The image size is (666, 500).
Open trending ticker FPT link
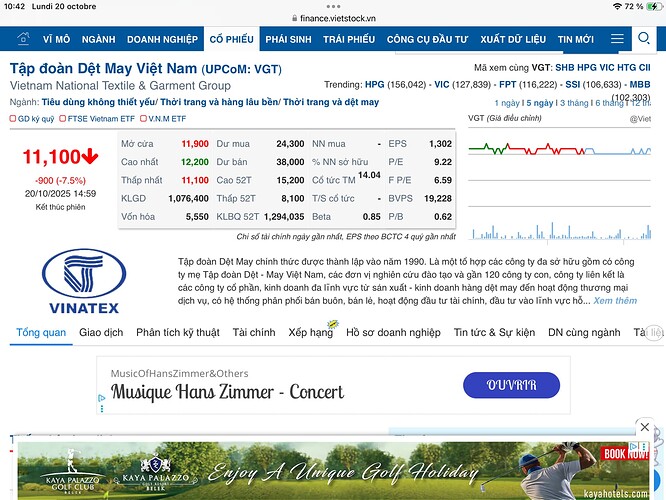[507, 84]
